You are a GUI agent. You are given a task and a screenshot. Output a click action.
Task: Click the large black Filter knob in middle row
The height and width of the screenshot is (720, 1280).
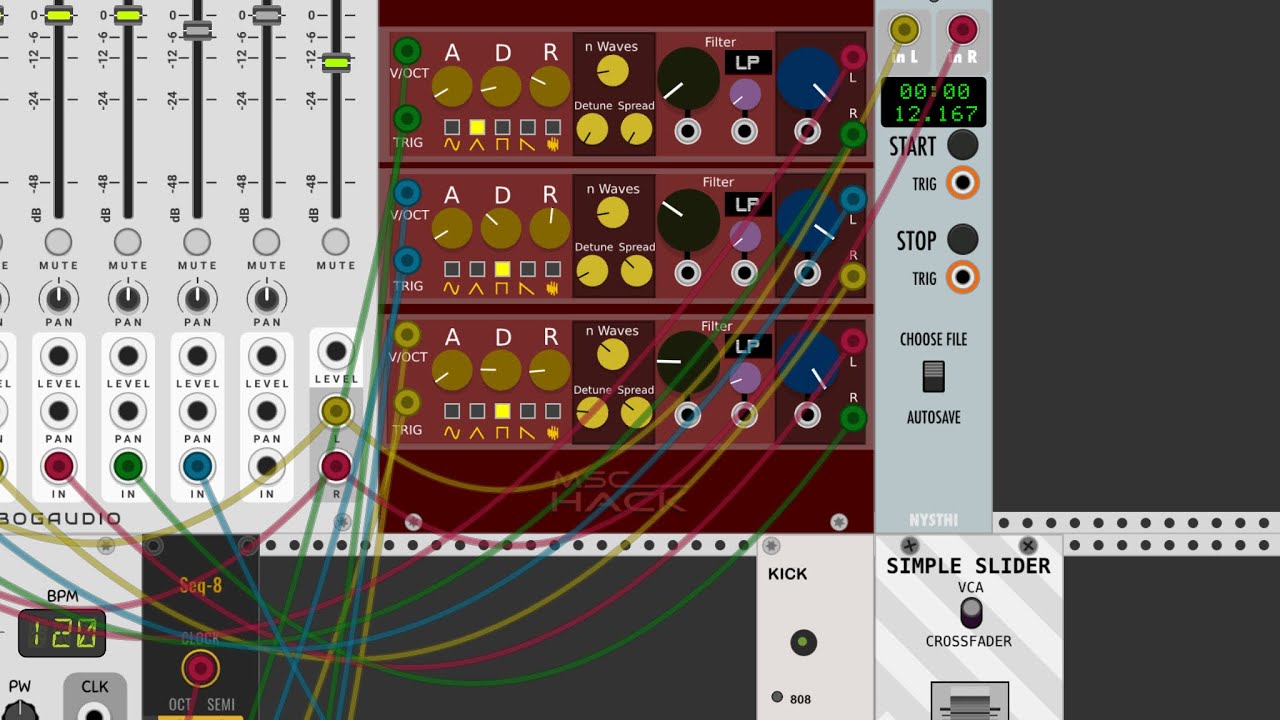click(x=688, y=221)
